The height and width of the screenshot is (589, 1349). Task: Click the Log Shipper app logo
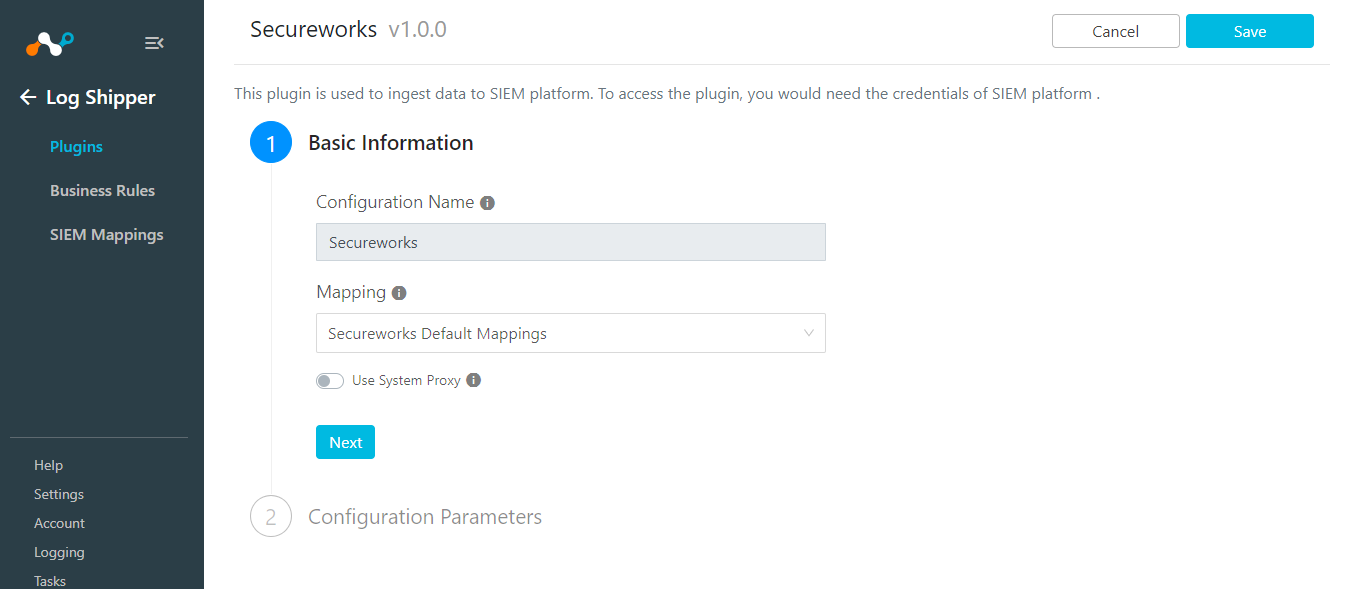tap(48, 42)
